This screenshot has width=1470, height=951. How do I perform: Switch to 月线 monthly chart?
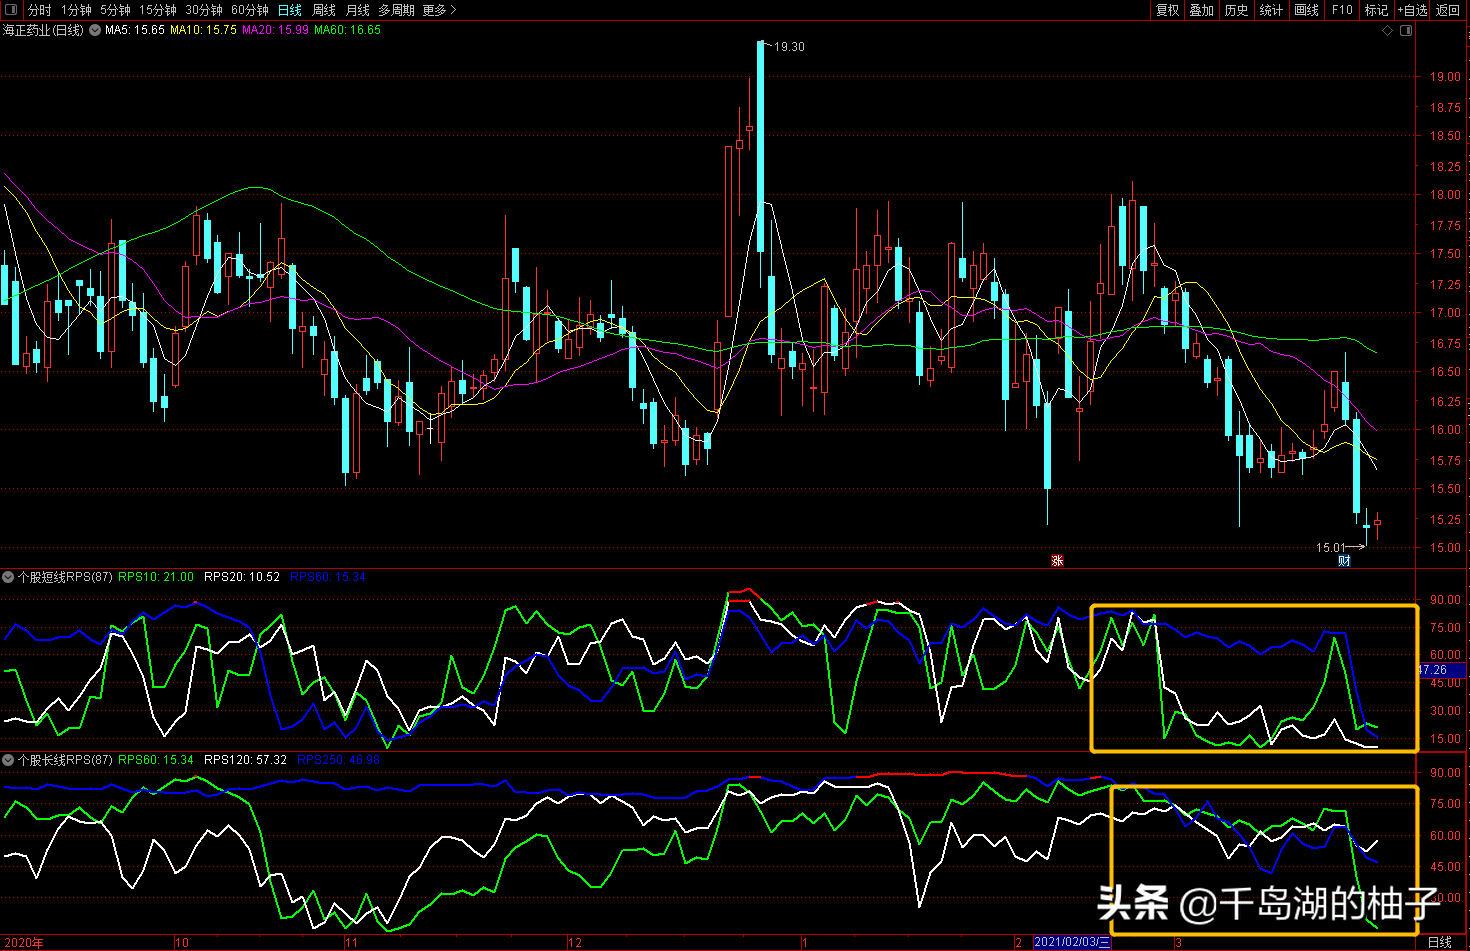pyautogui.click(x=357, y=10)
